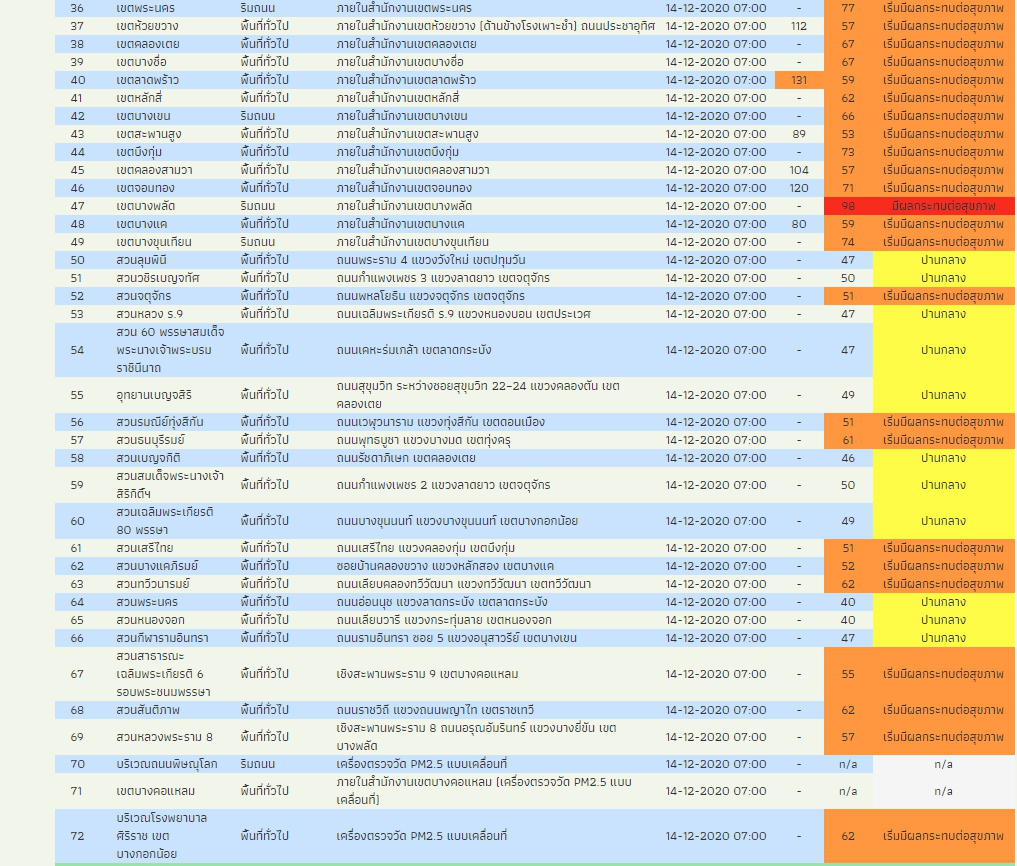Select the ปานกลาง status for สวนกีฬารามอินทรา
The width and height of the screenshot is (1017, 866).
(x=943, y=638)
